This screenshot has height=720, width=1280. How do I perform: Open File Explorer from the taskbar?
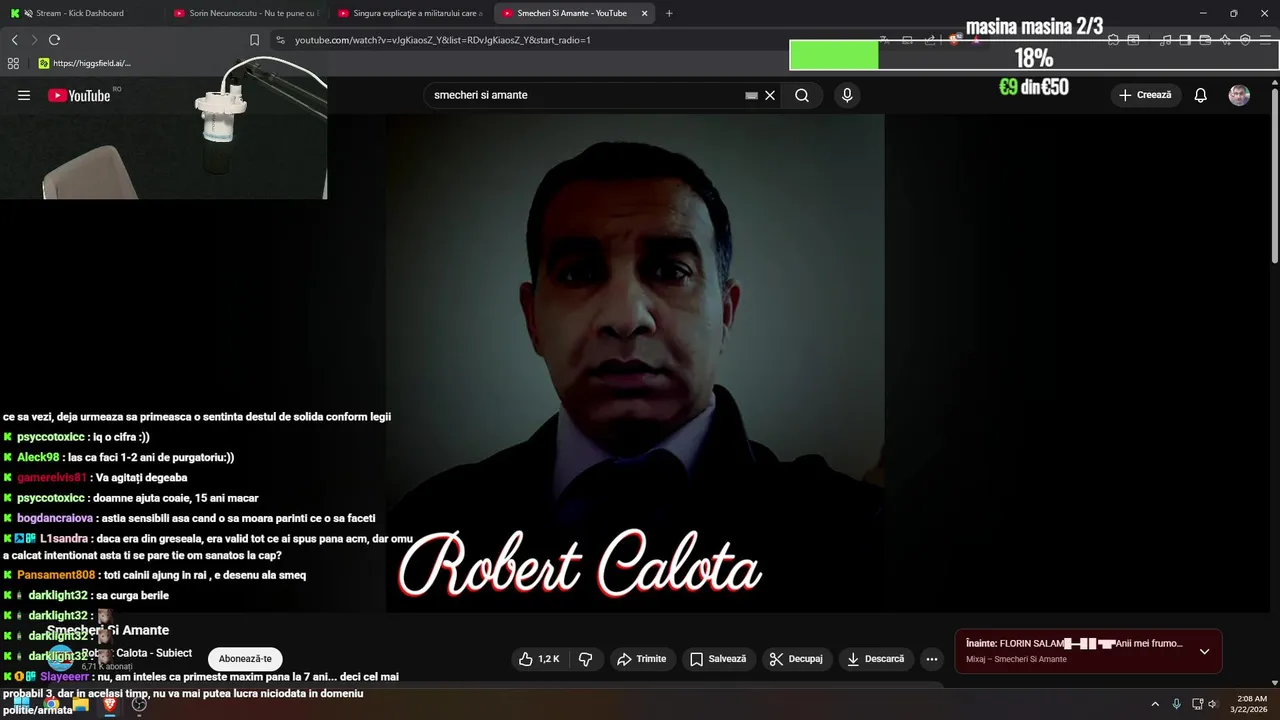80,704
